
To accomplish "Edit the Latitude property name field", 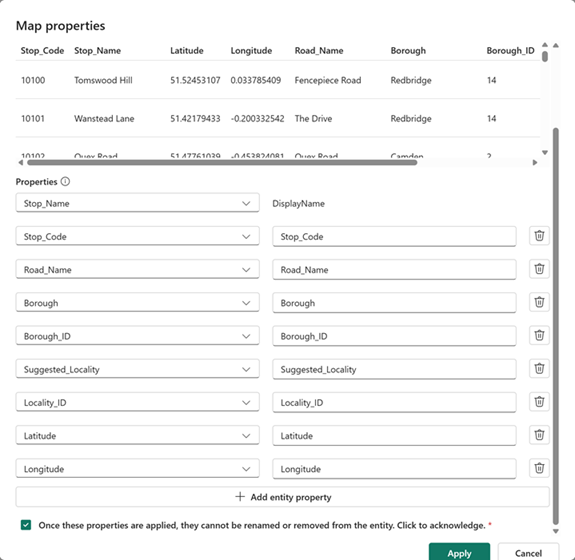I will tap(394, 436).
